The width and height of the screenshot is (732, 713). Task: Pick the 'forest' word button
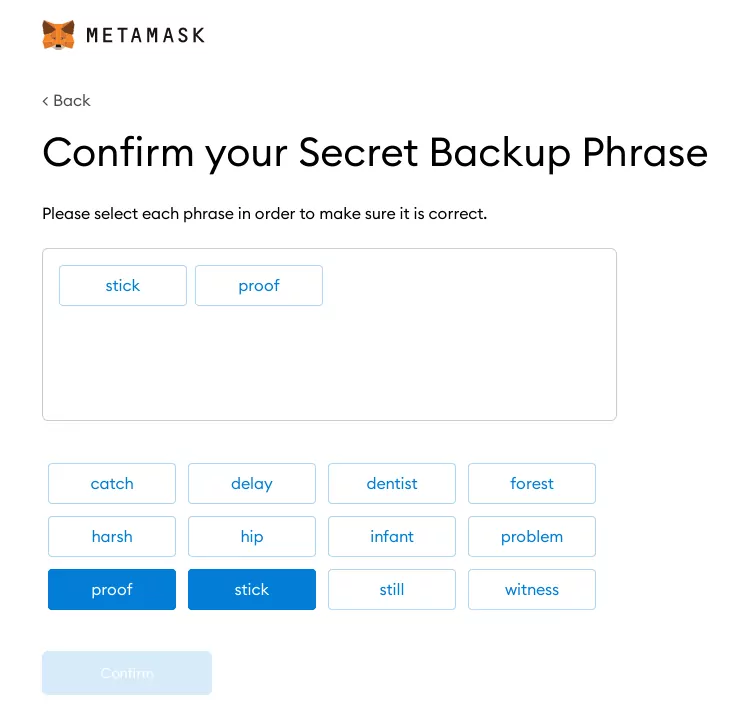pyautogui.click(x=532, y=484)
